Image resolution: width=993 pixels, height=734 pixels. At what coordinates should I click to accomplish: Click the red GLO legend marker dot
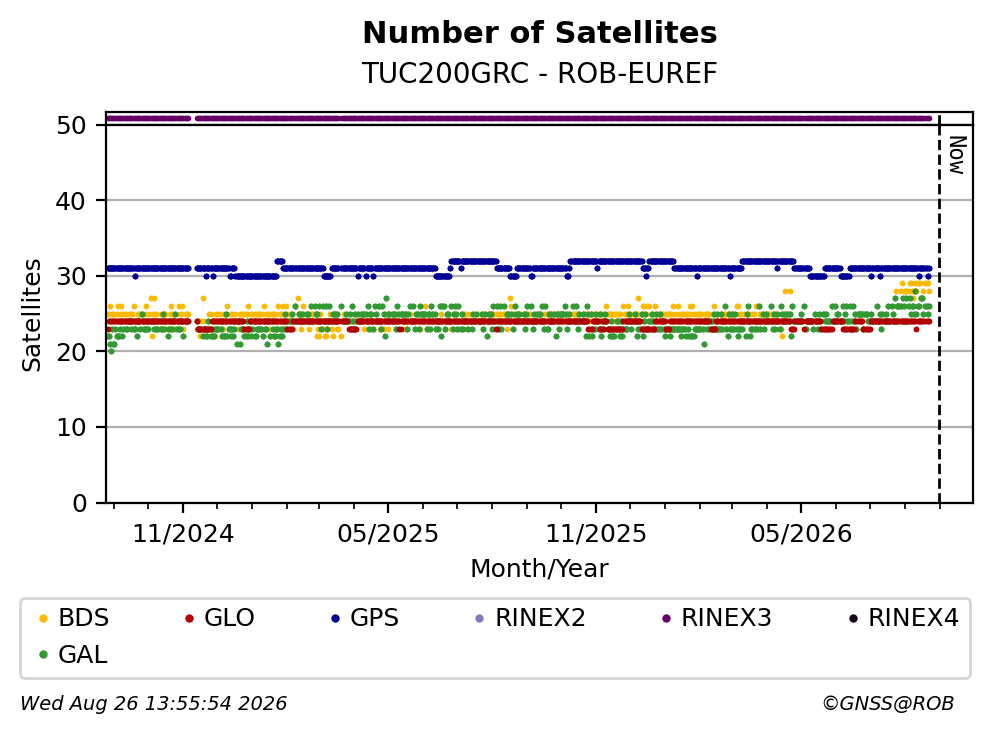pos(189,618)
